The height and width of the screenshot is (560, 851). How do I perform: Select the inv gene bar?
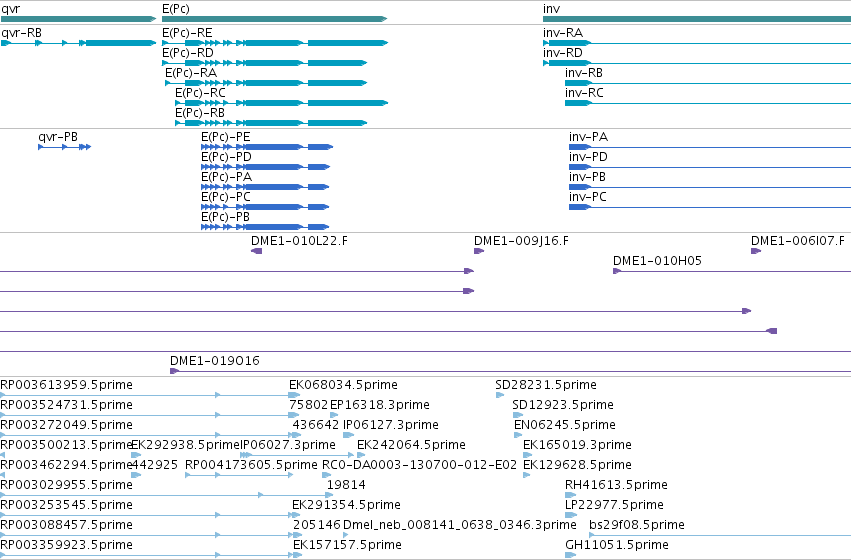[697, 19]
